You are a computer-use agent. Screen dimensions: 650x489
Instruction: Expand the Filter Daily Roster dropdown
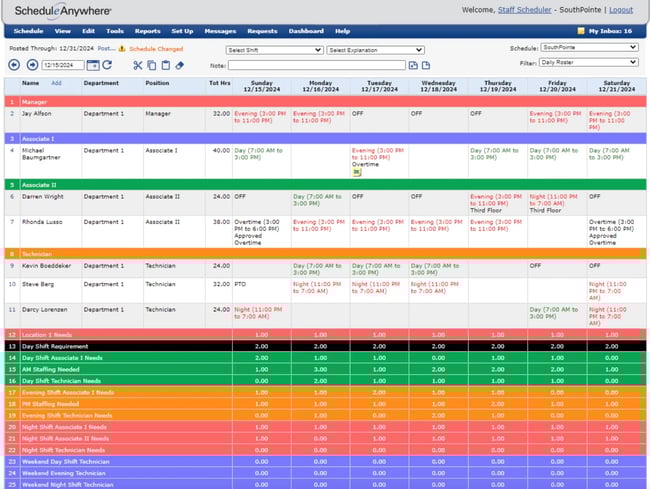588,62
